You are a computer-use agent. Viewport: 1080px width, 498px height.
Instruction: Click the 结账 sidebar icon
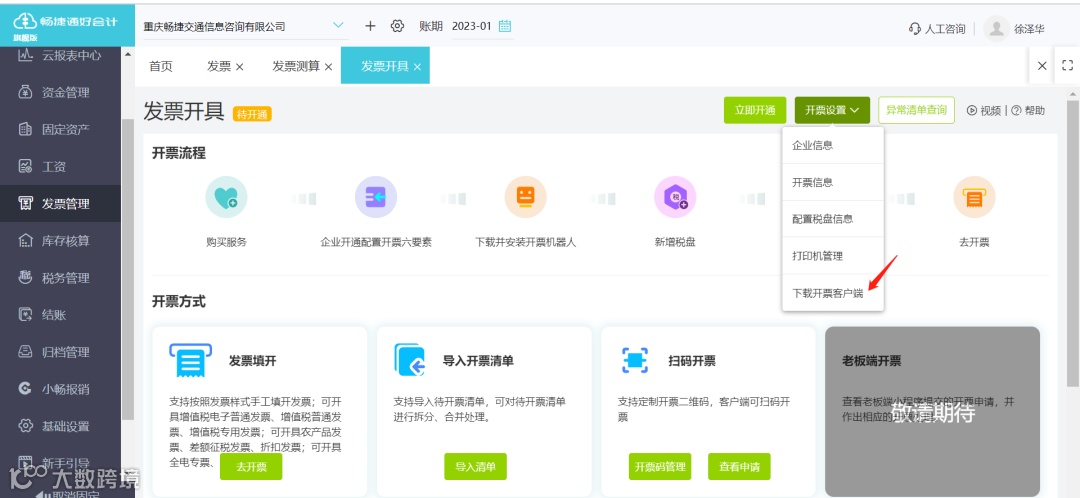[25, 315]
